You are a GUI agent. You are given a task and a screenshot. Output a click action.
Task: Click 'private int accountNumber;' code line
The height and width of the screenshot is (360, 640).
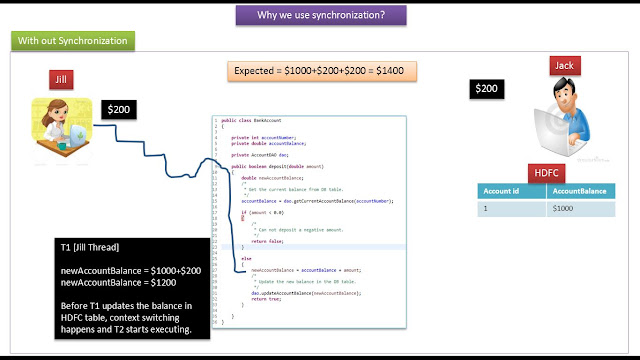click(263, 138)
